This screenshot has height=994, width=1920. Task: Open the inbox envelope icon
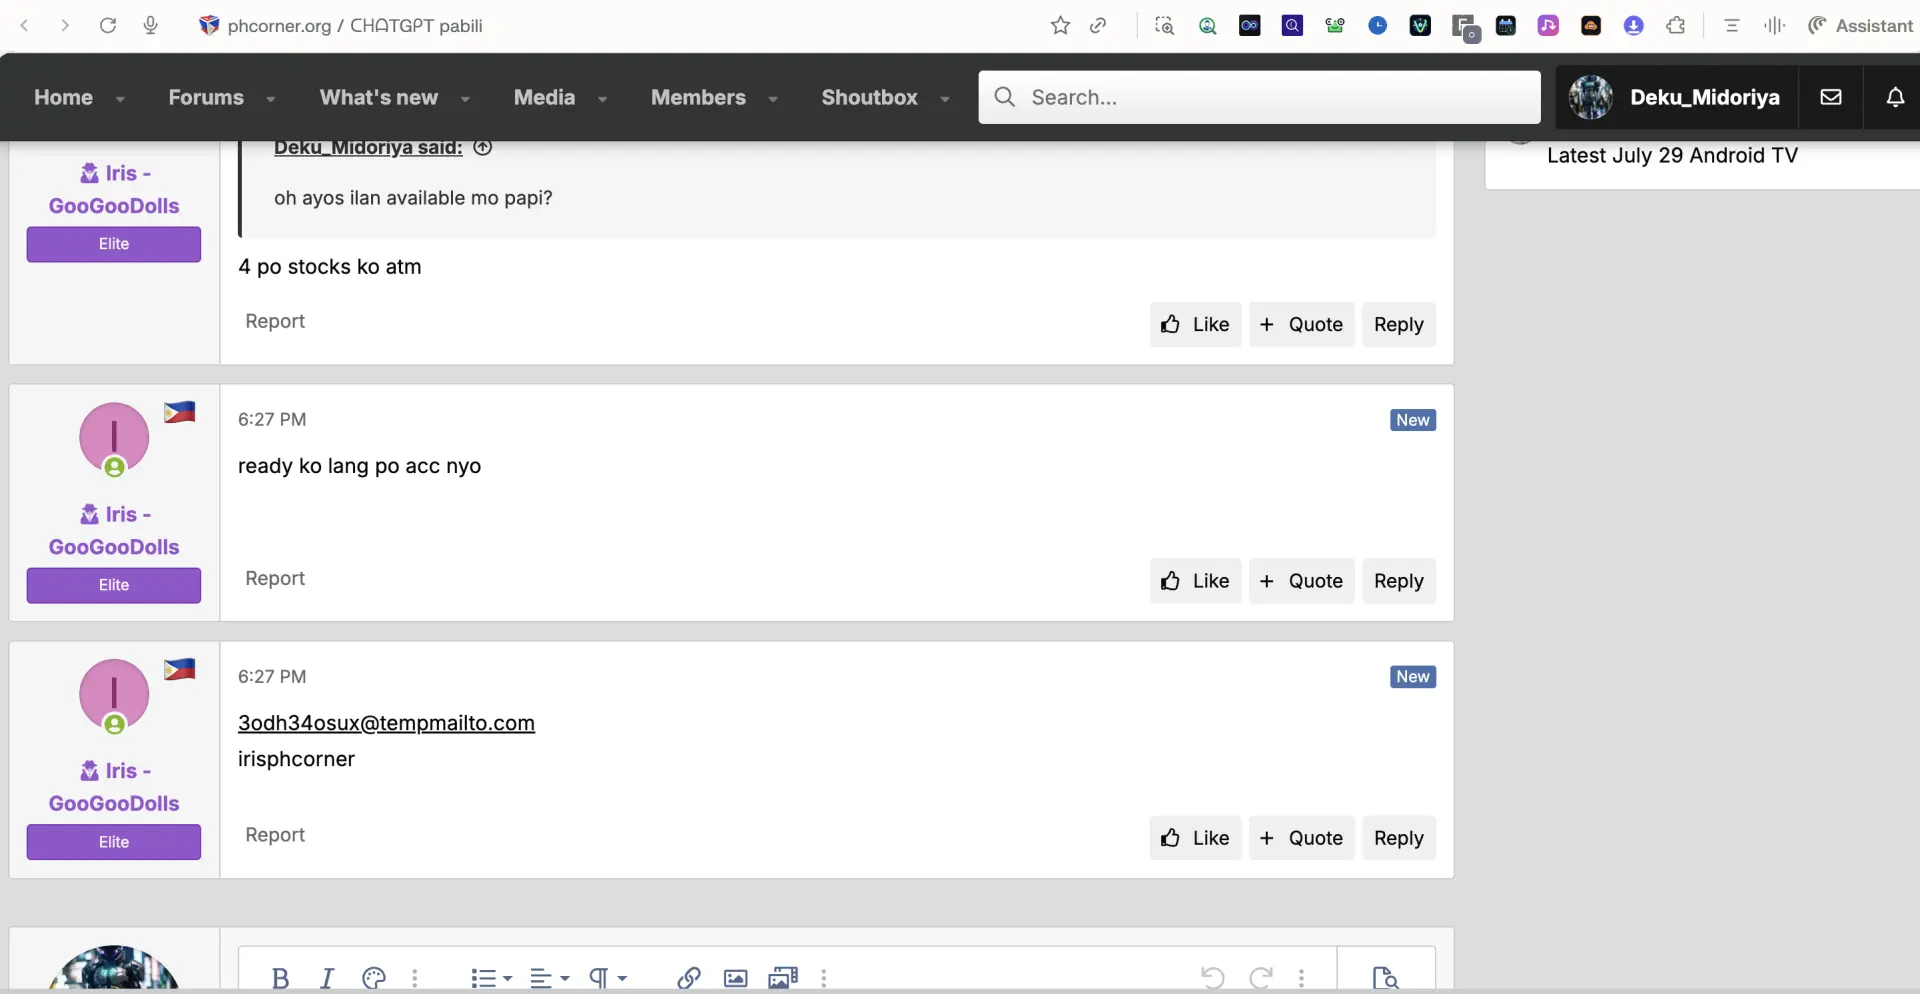1831,97
